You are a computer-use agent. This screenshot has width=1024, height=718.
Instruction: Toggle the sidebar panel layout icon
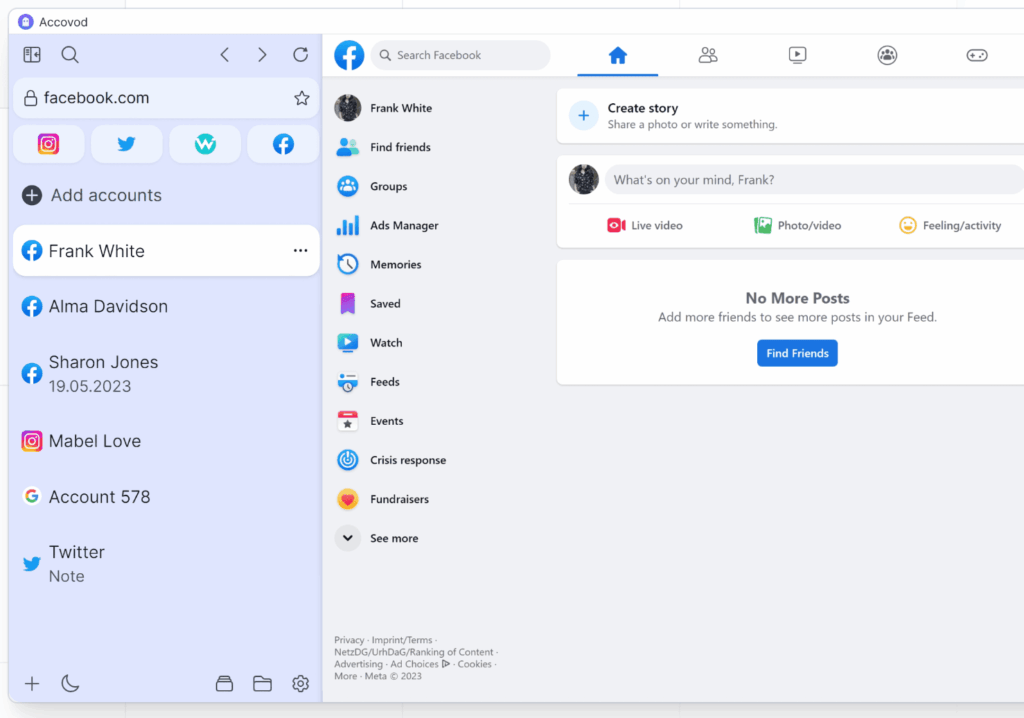coord(32,55)
